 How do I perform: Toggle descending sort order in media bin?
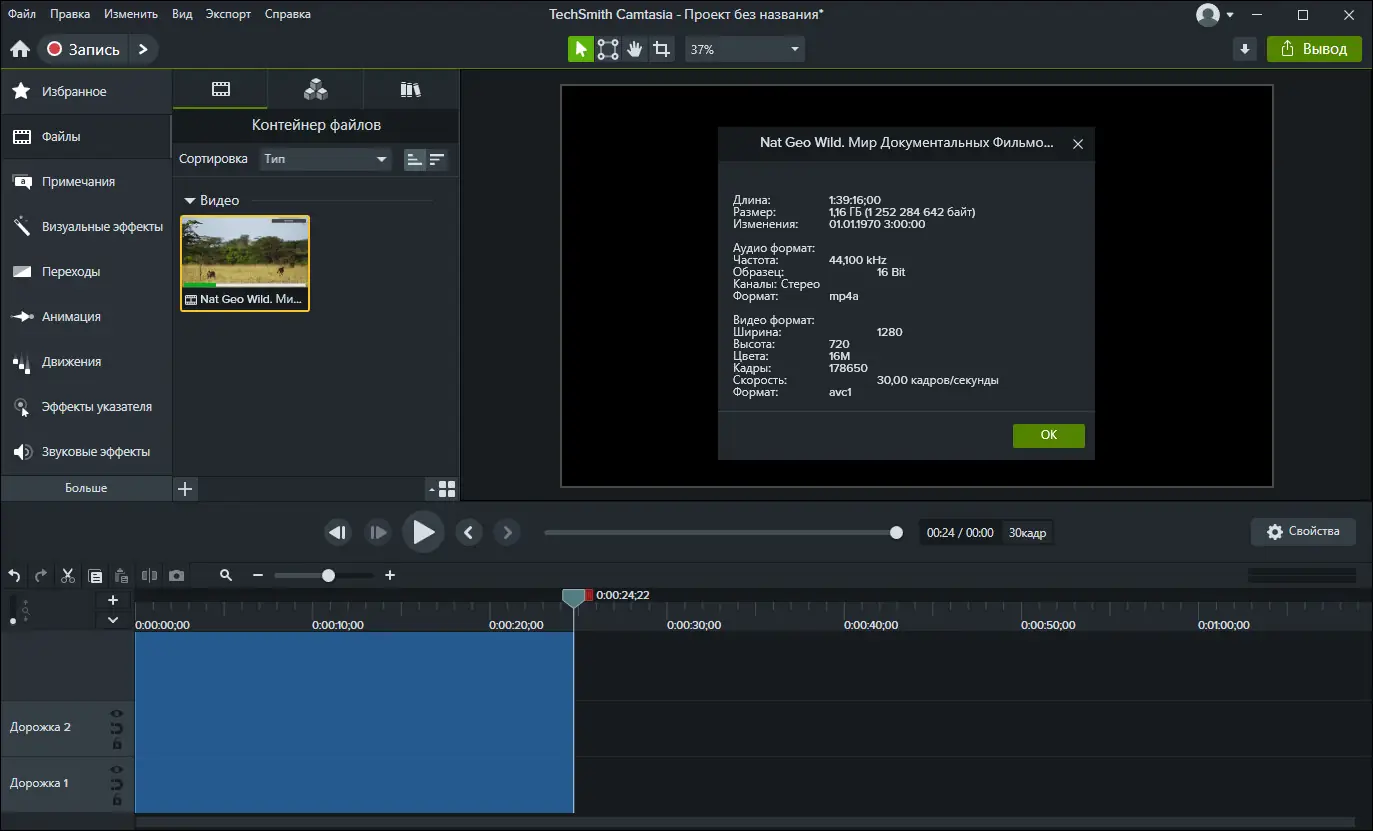[437, 159]
